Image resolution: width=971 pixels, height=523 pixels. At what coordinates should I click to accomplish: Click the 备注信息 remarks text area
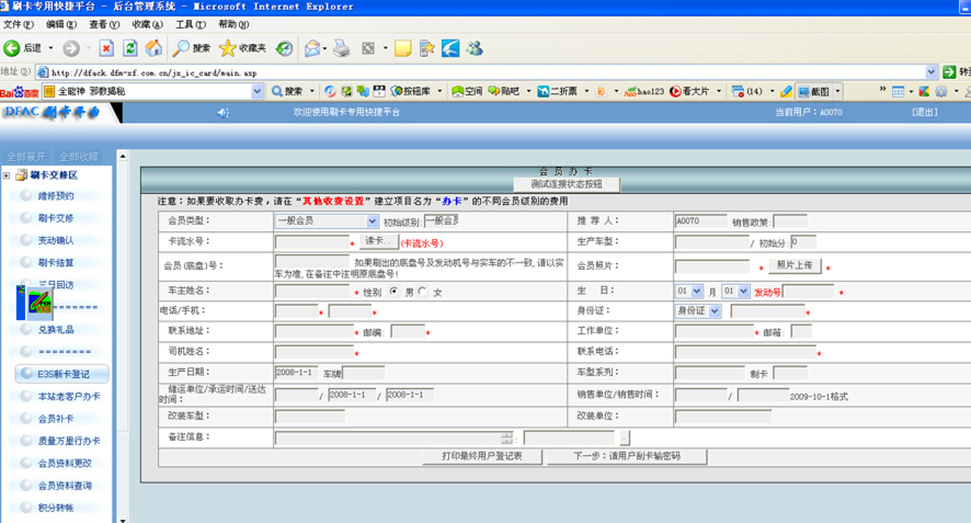(394, 438)
